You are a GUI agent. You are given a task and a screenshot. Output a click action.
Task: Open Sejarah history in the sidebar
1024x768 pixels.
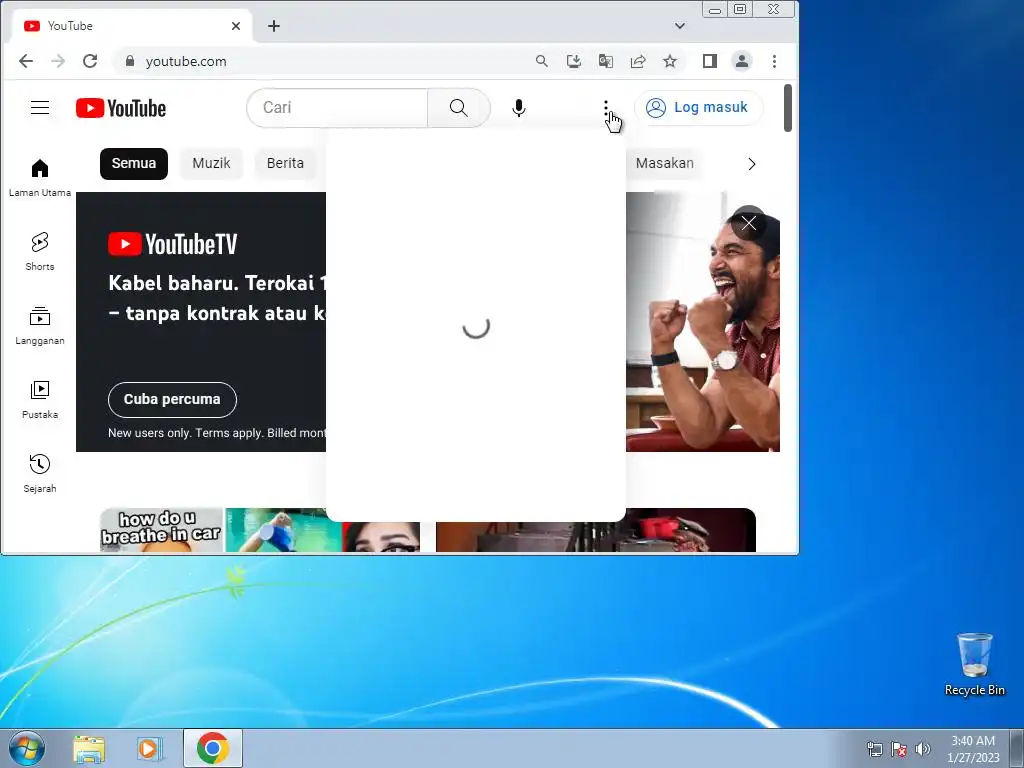tap(40, 473)
